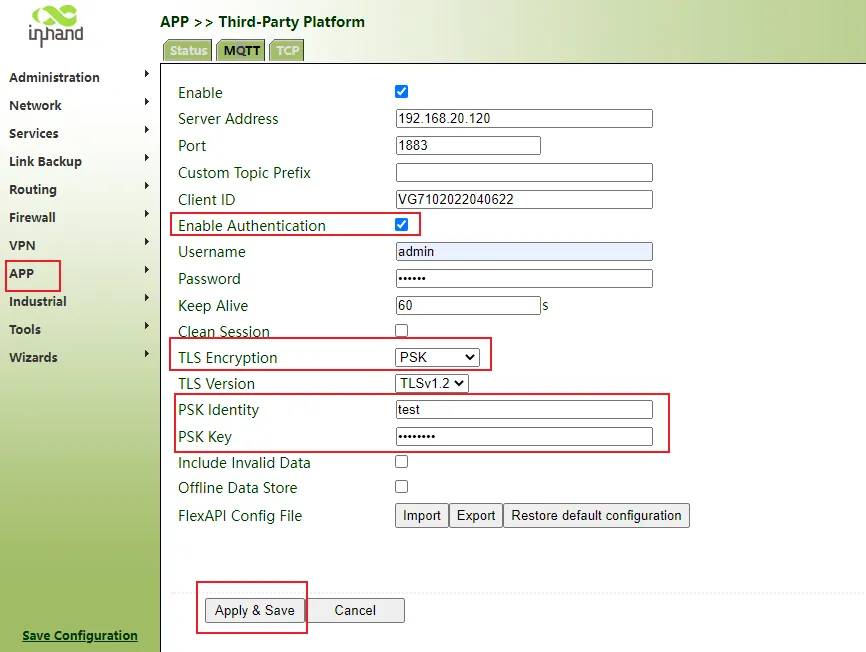
Task: Expand the APP menu arrow
Action: pyautogui.click(x=146, y=270)
